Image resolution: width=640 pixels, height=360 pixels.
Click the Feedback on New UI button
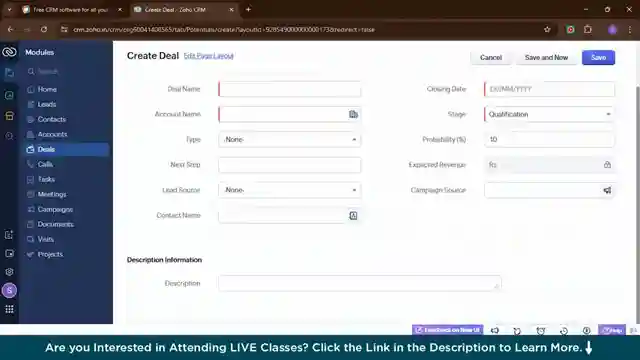click(447, 330)
